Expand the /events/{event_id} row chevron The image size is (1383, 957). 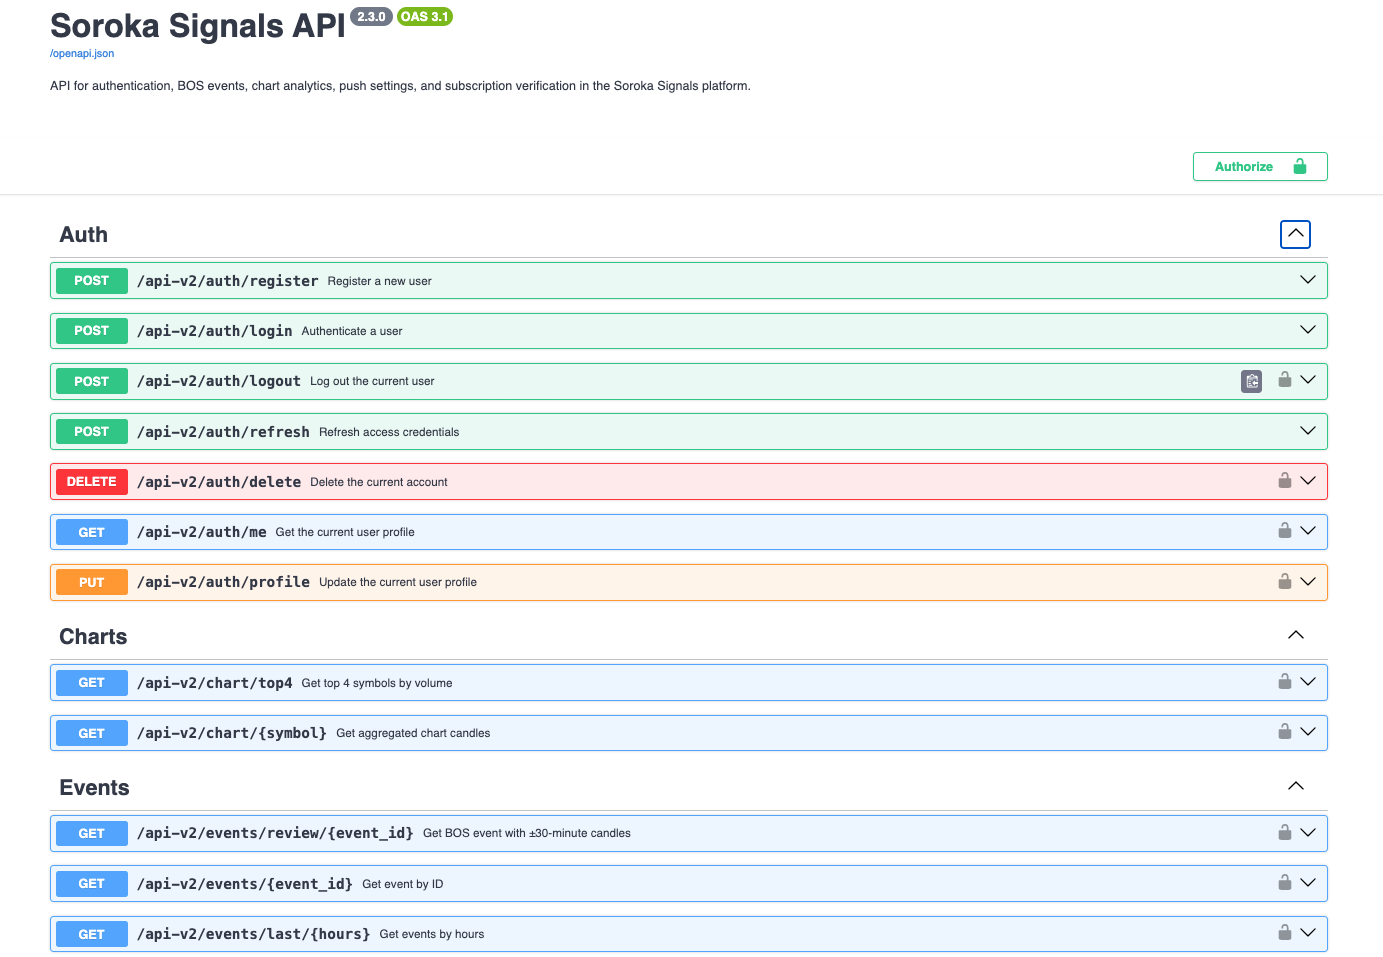pos(1307,883)
